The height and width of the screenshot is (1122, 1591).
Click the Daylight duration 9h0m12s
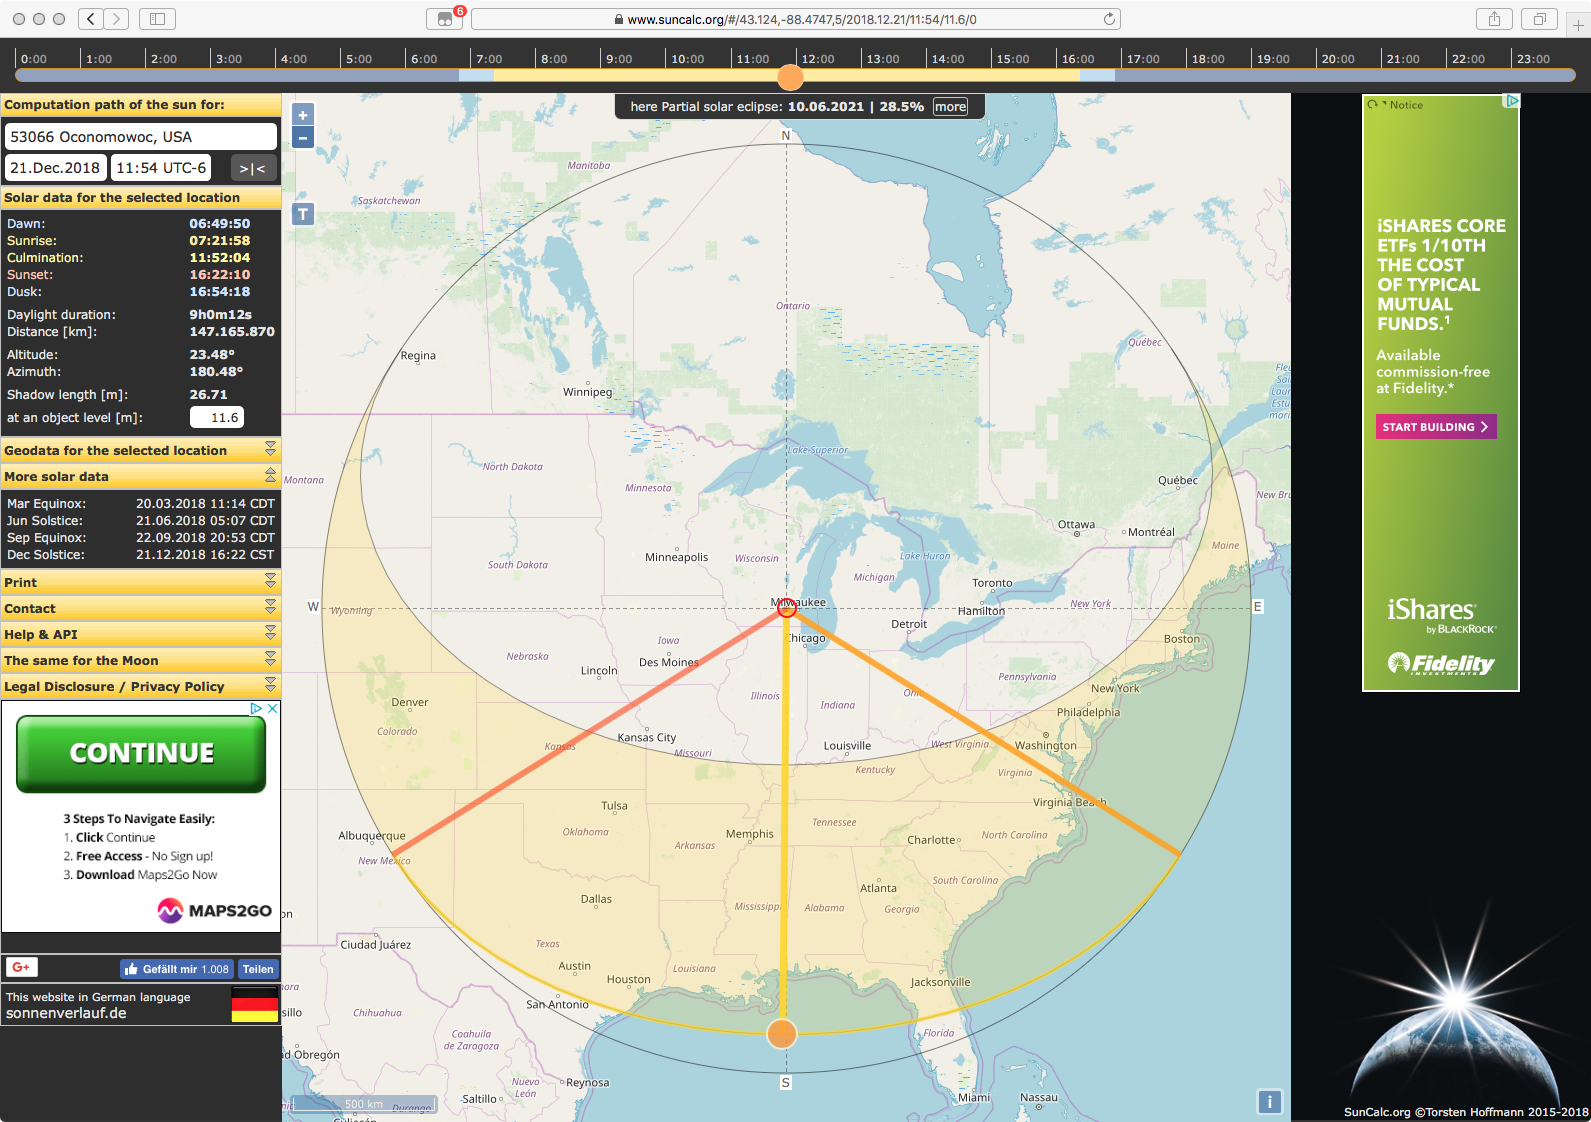220,315
